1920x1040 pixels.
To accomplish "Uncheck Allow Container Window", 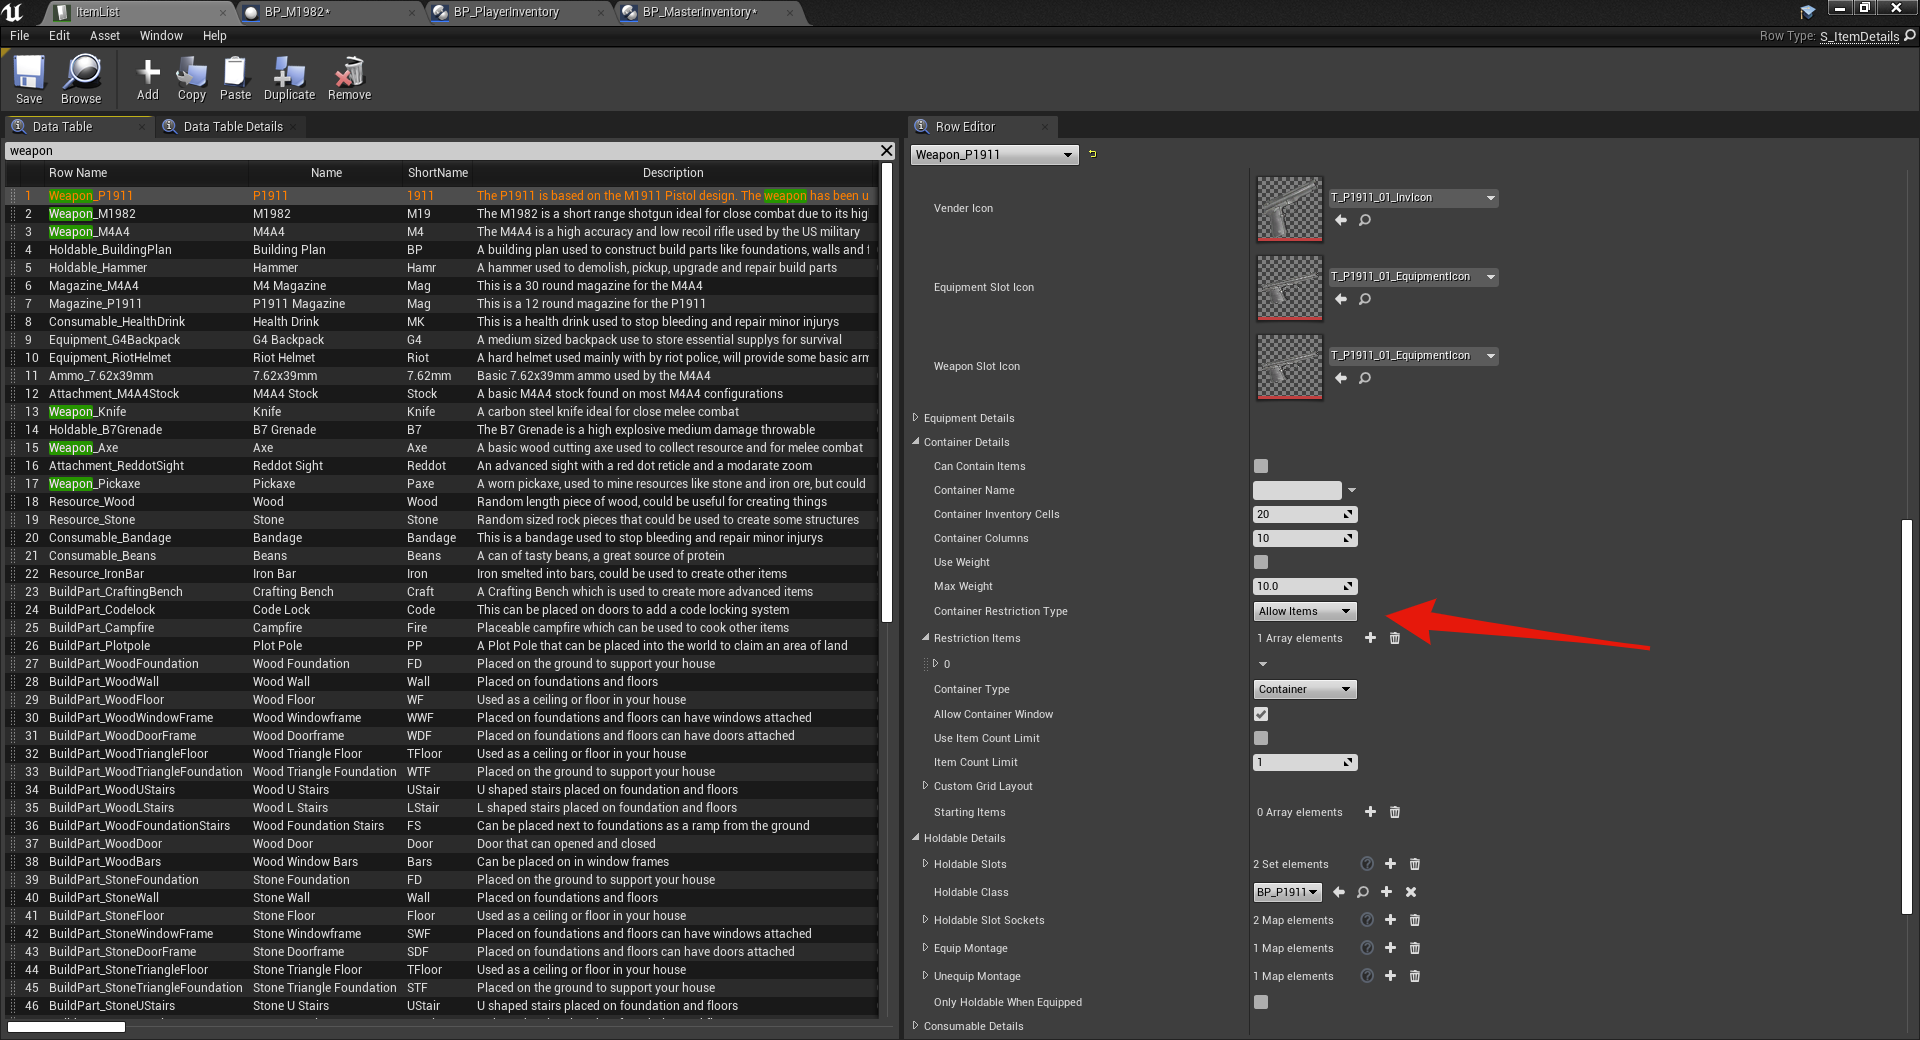I will [1261, 714].
